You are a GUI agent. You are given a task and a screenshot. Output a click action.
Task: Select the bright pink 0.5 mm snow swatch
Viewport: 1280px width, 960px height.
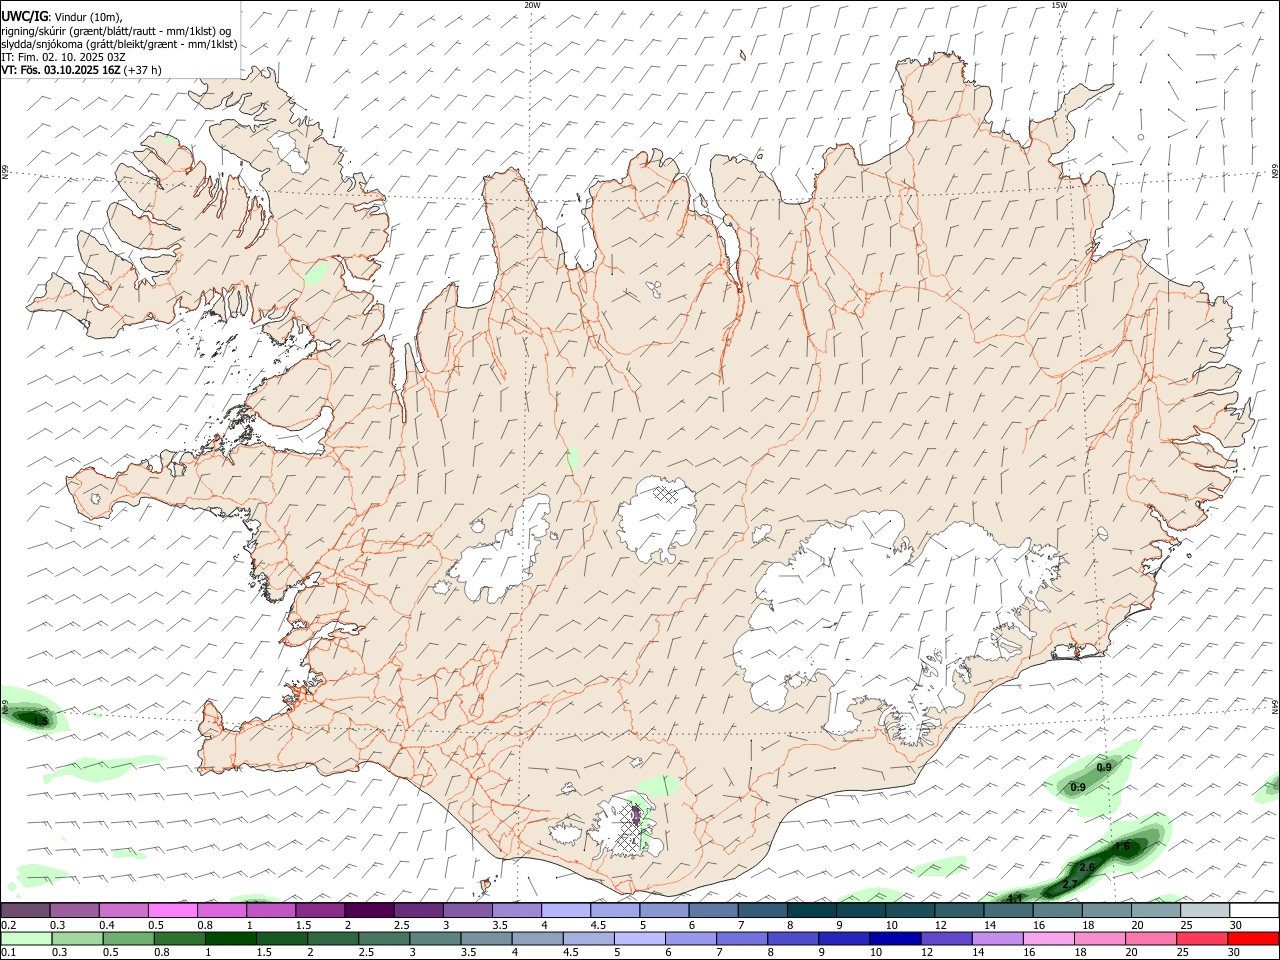[173, 910]
